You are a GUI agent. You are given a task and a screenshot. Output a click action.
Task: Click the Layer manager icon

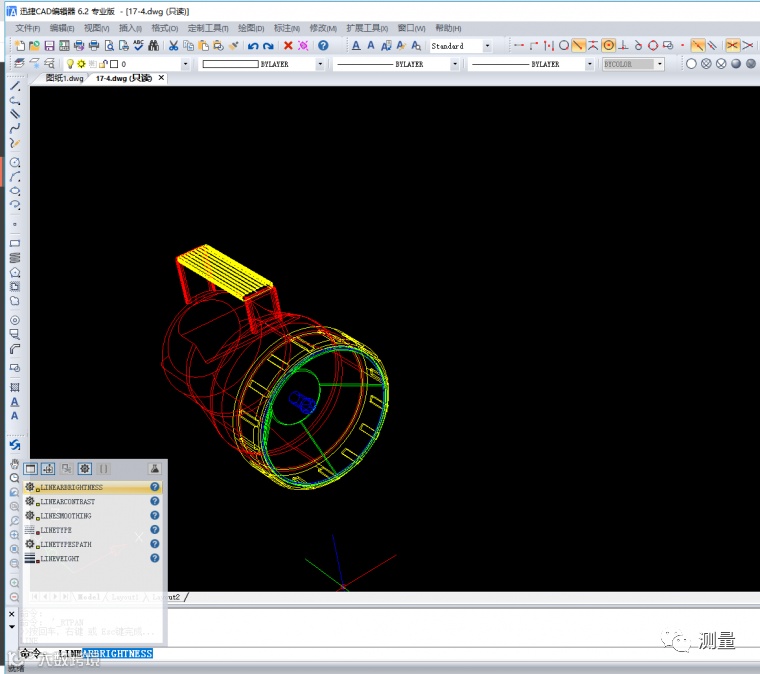tap(19, 63)
